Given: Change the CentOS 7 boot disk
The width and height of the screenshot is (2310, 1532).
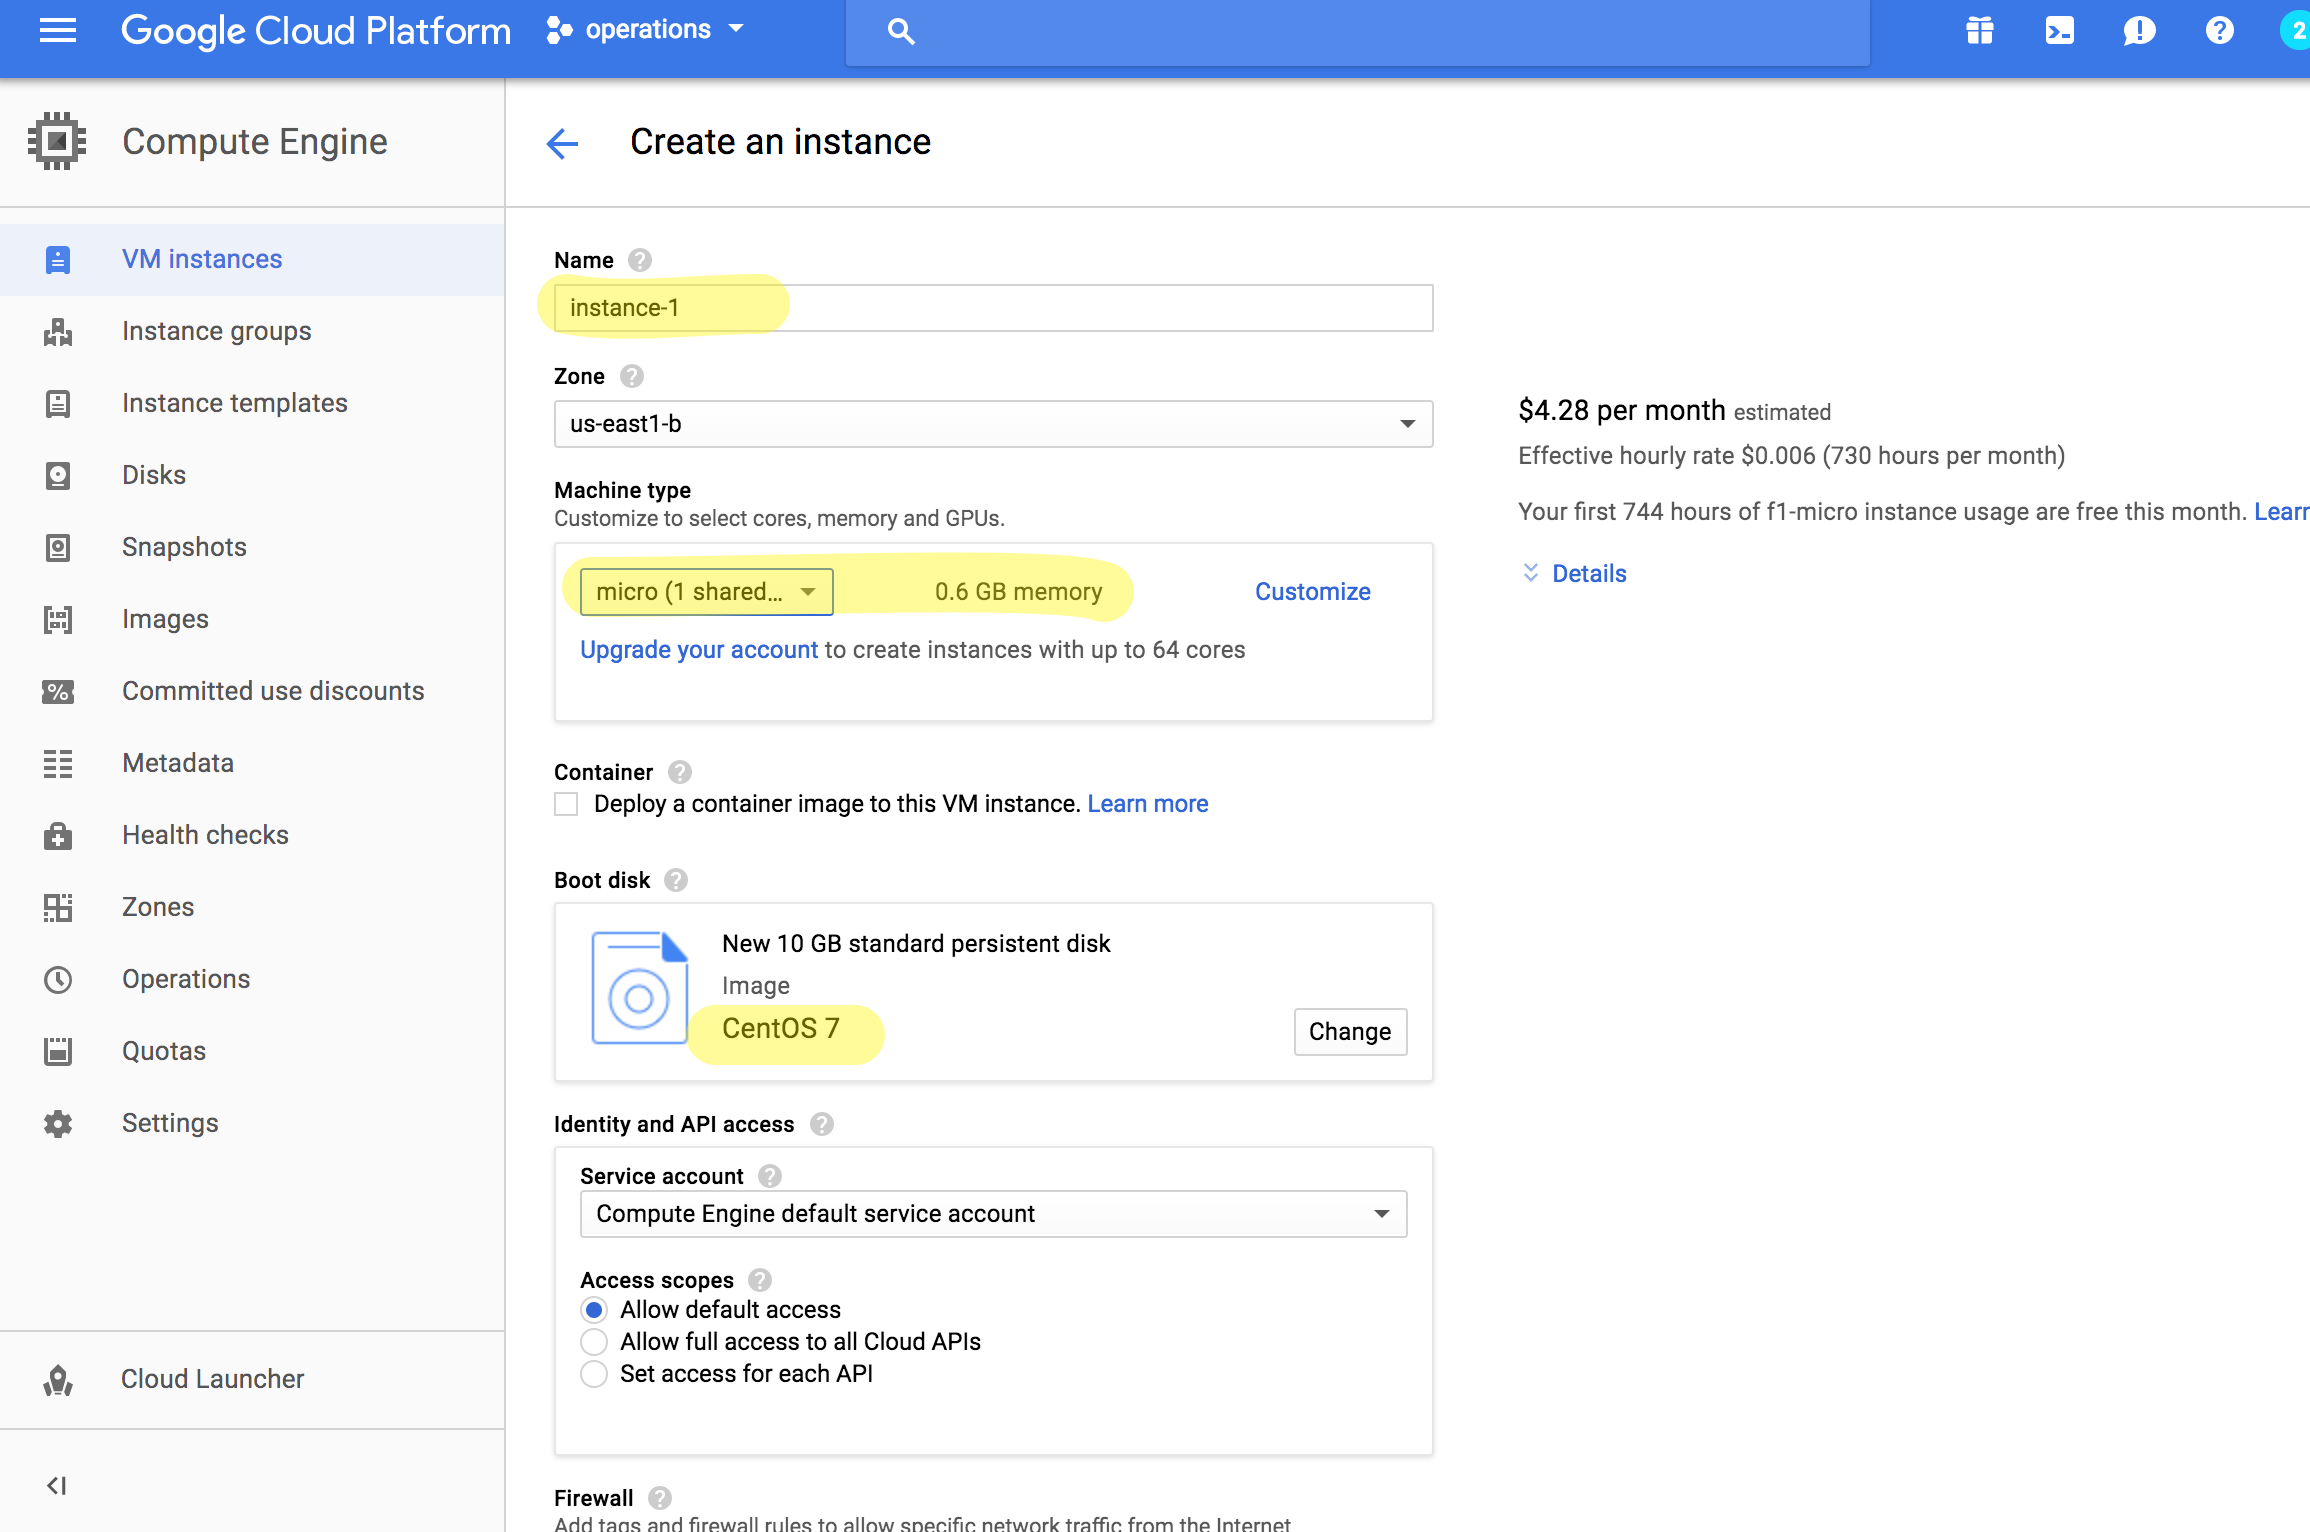Looking at the screenshot, I should 1349,1031.
